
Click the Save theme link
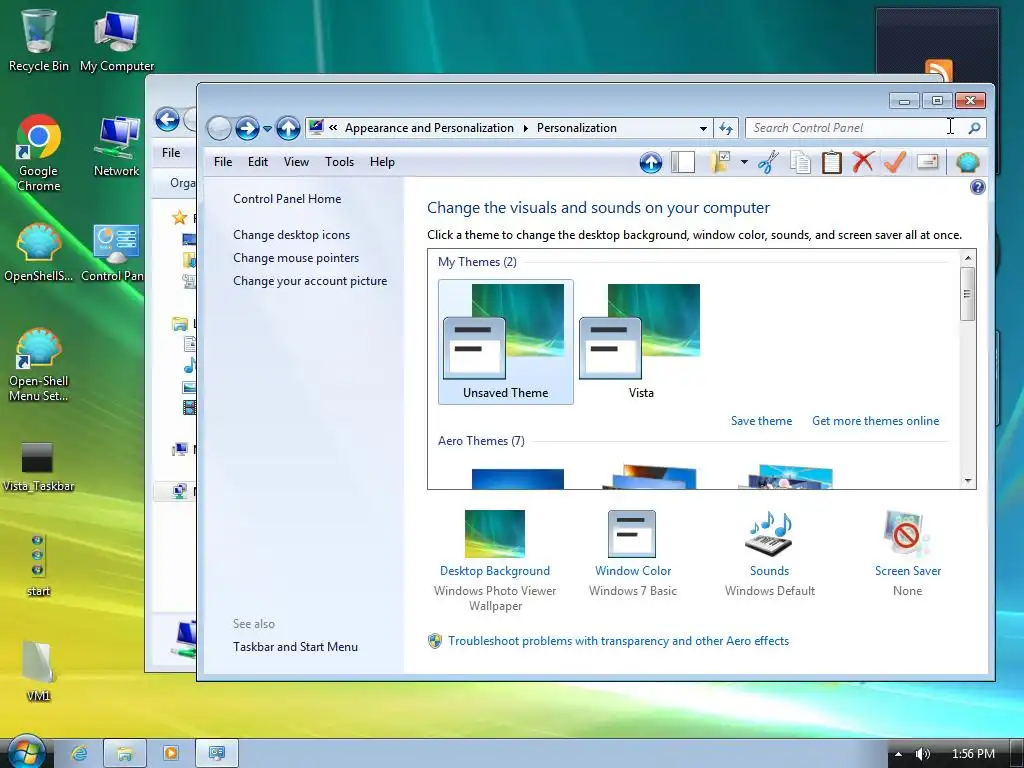pyautogui.click(x=761, y=421)
